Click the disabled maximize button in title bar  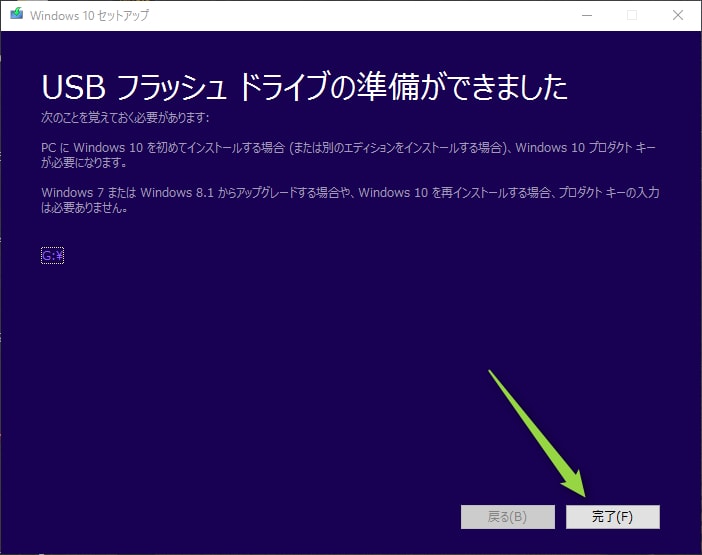(x=631, y=16)
